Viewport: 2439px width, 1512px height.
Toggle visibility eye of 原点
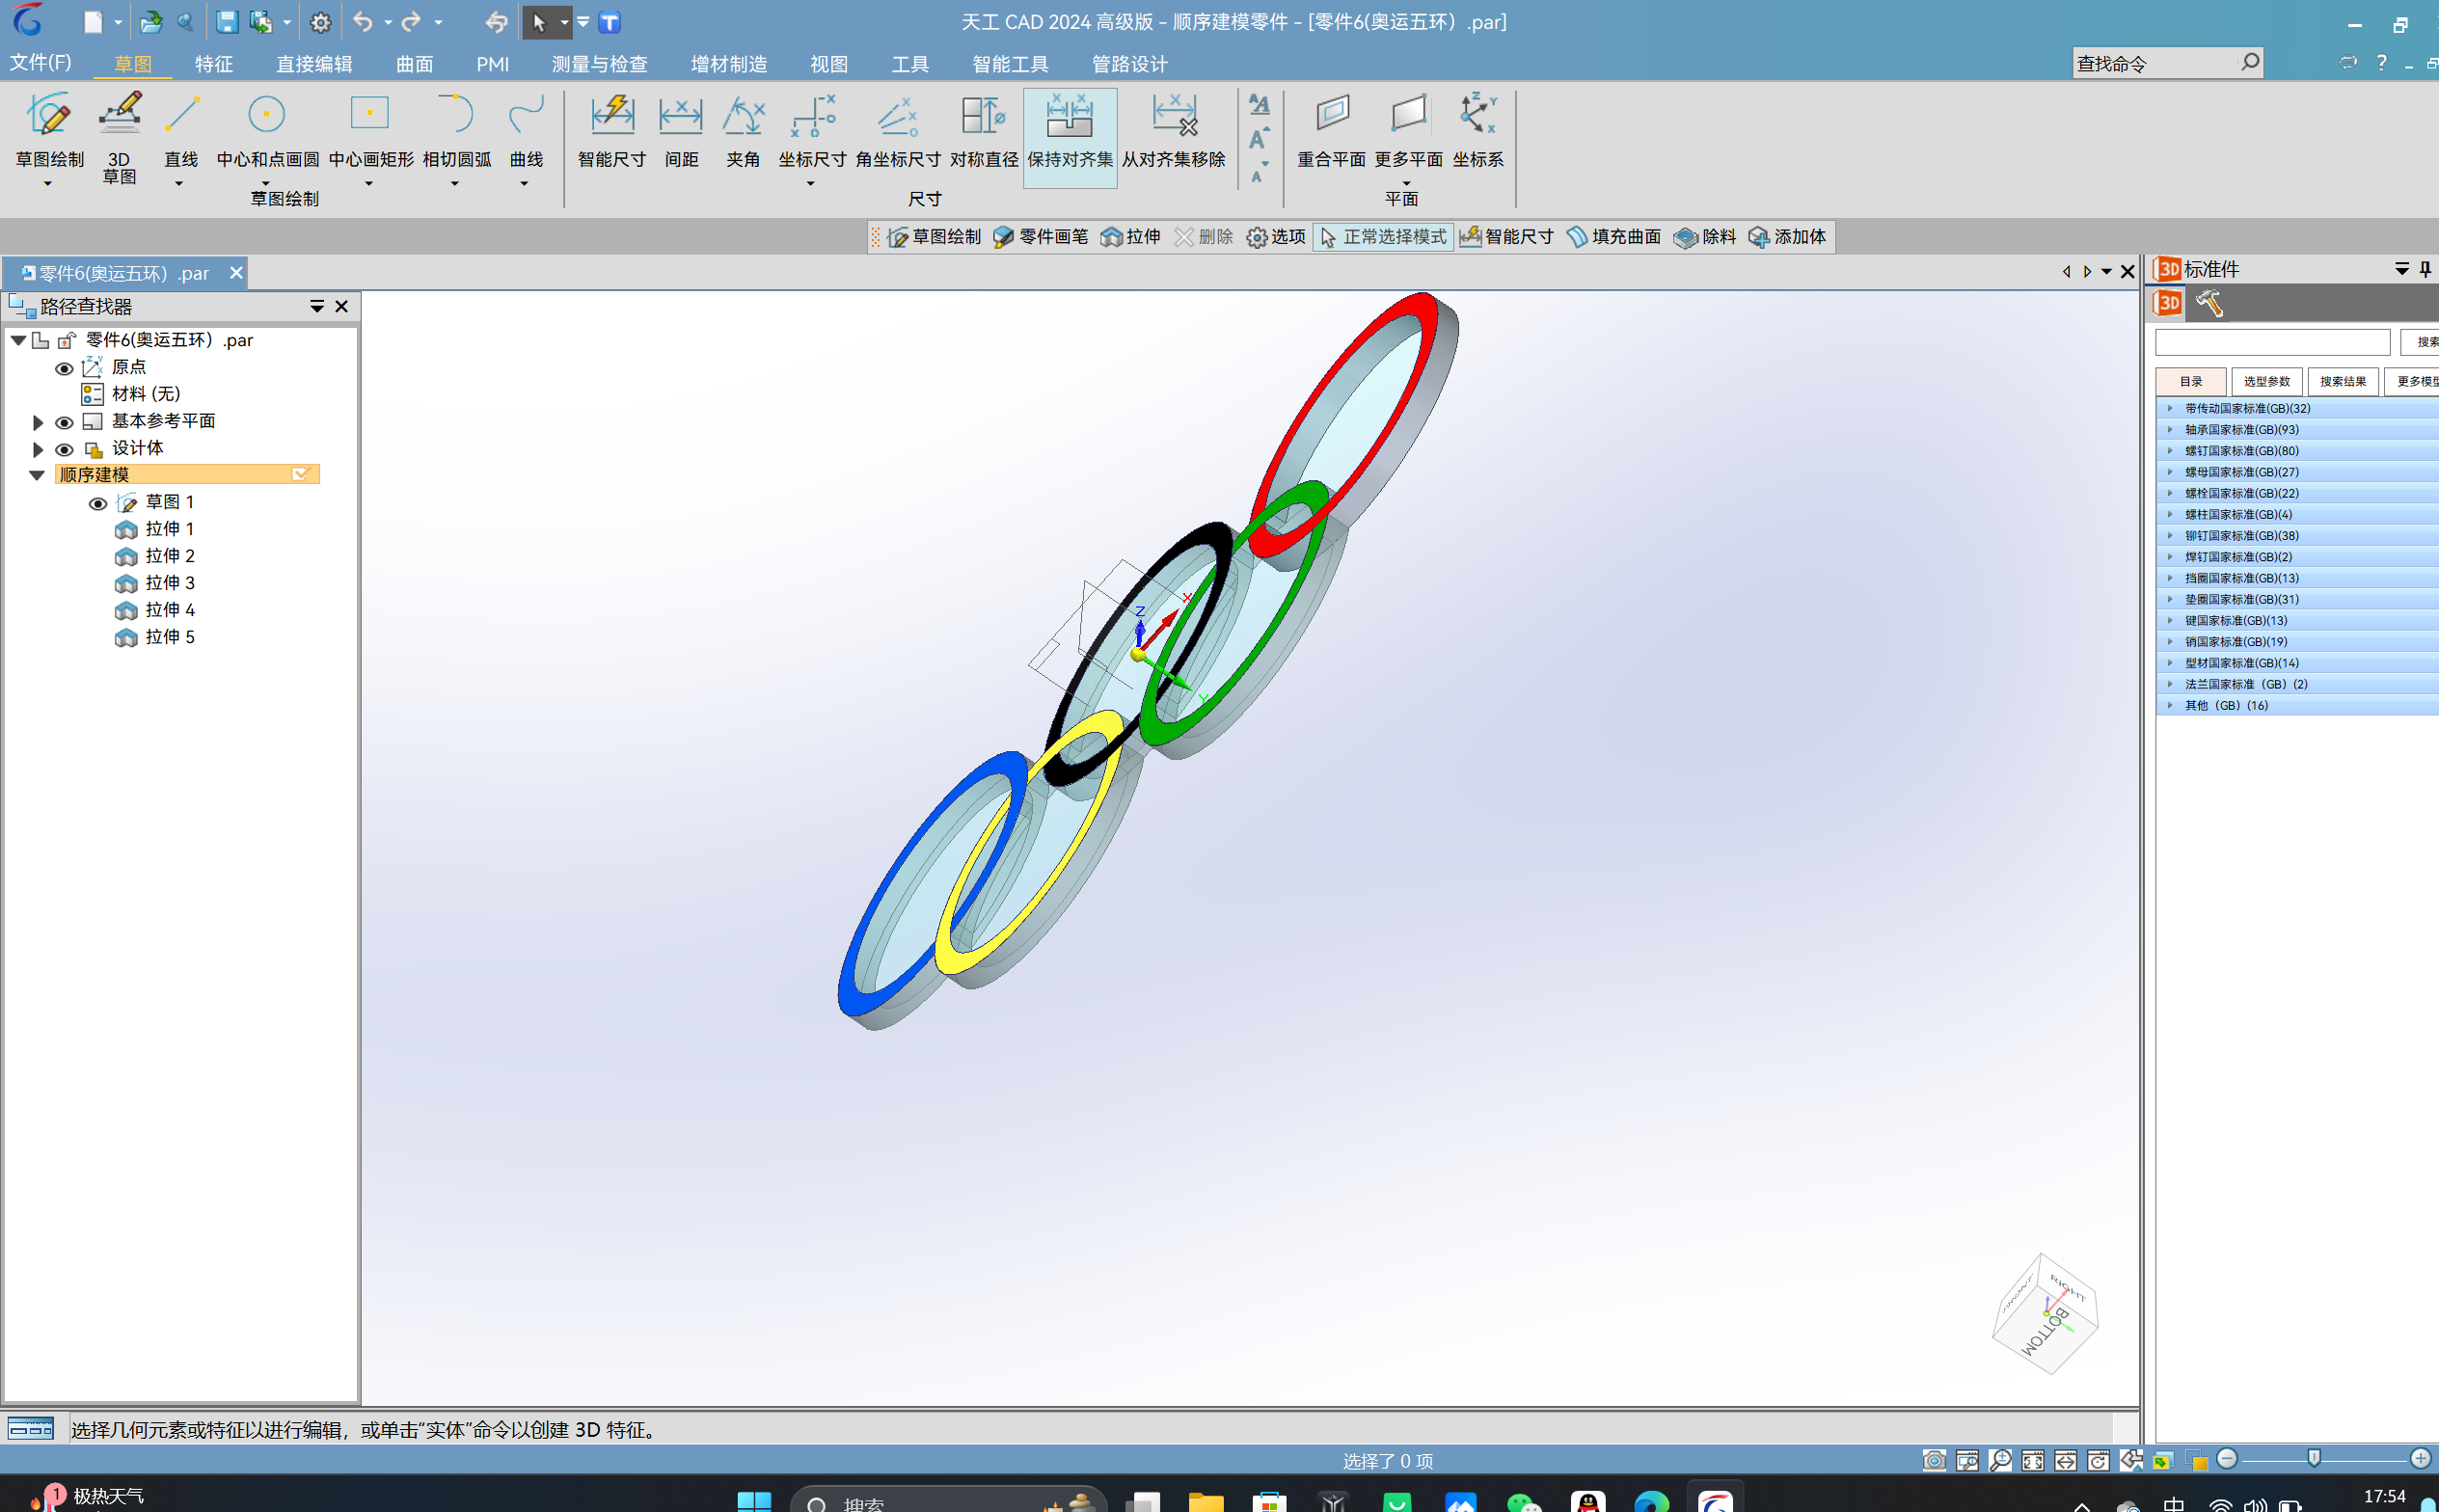(64, 368)
